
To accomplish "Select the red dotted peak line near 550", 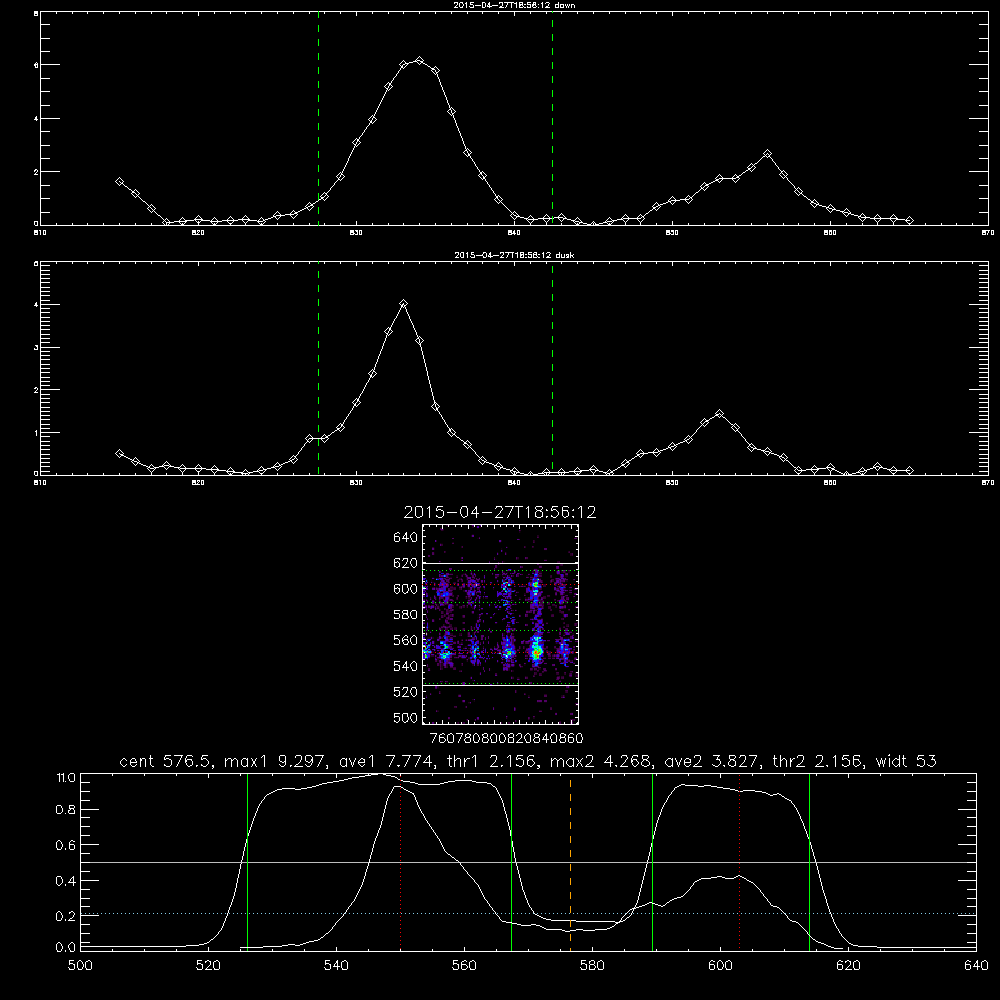I will pyautogui.click(x=401, y=861).
